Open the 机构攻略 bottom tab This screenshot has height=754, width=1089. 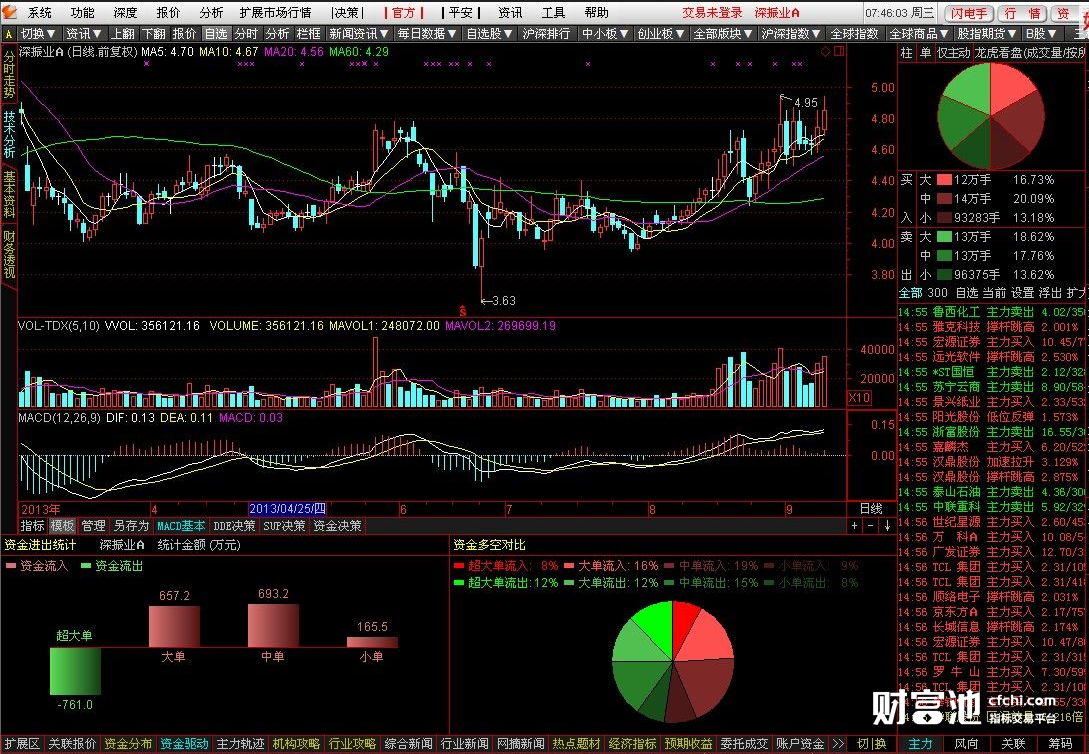297,744
